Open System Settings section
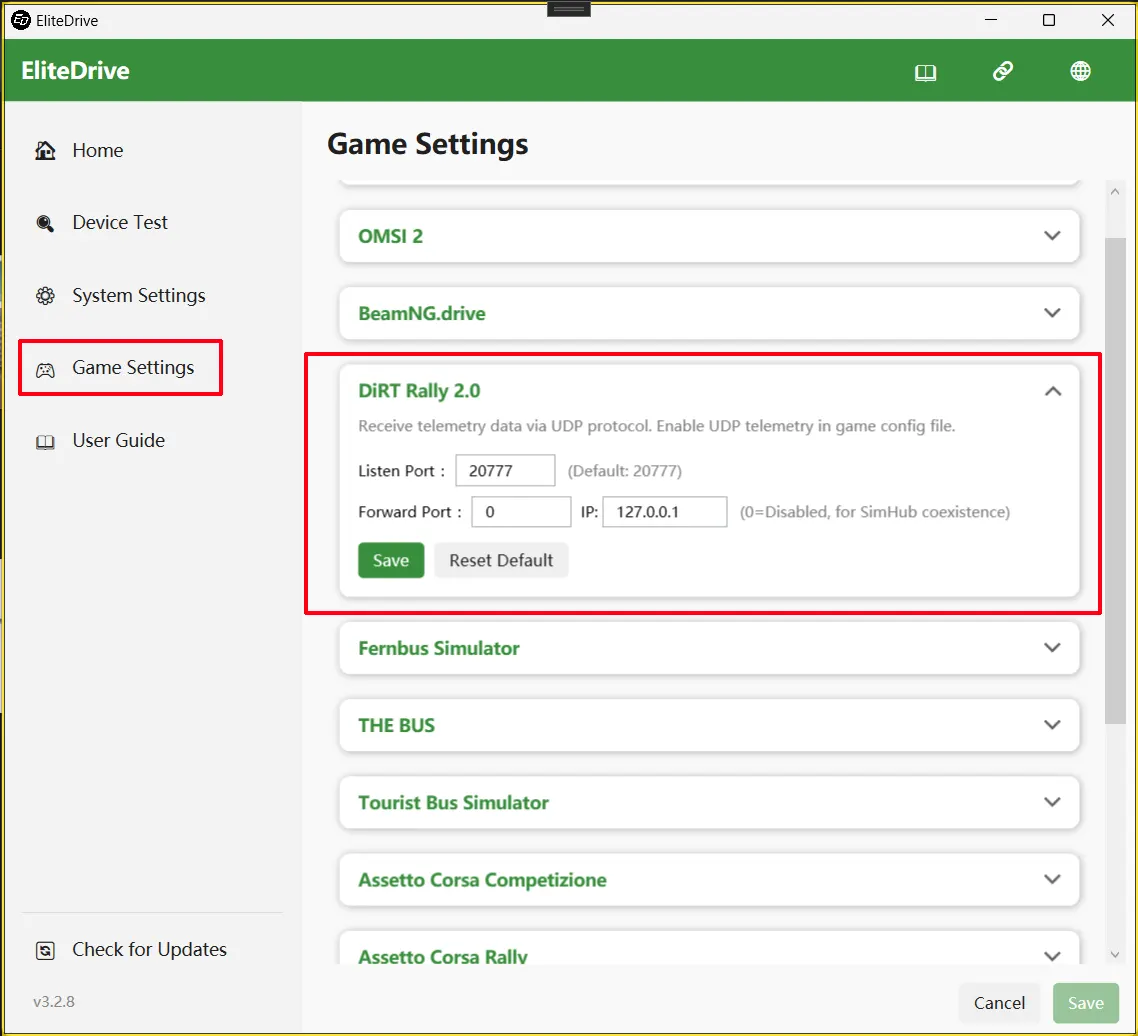1138x1036 pixels. (138, 295)
